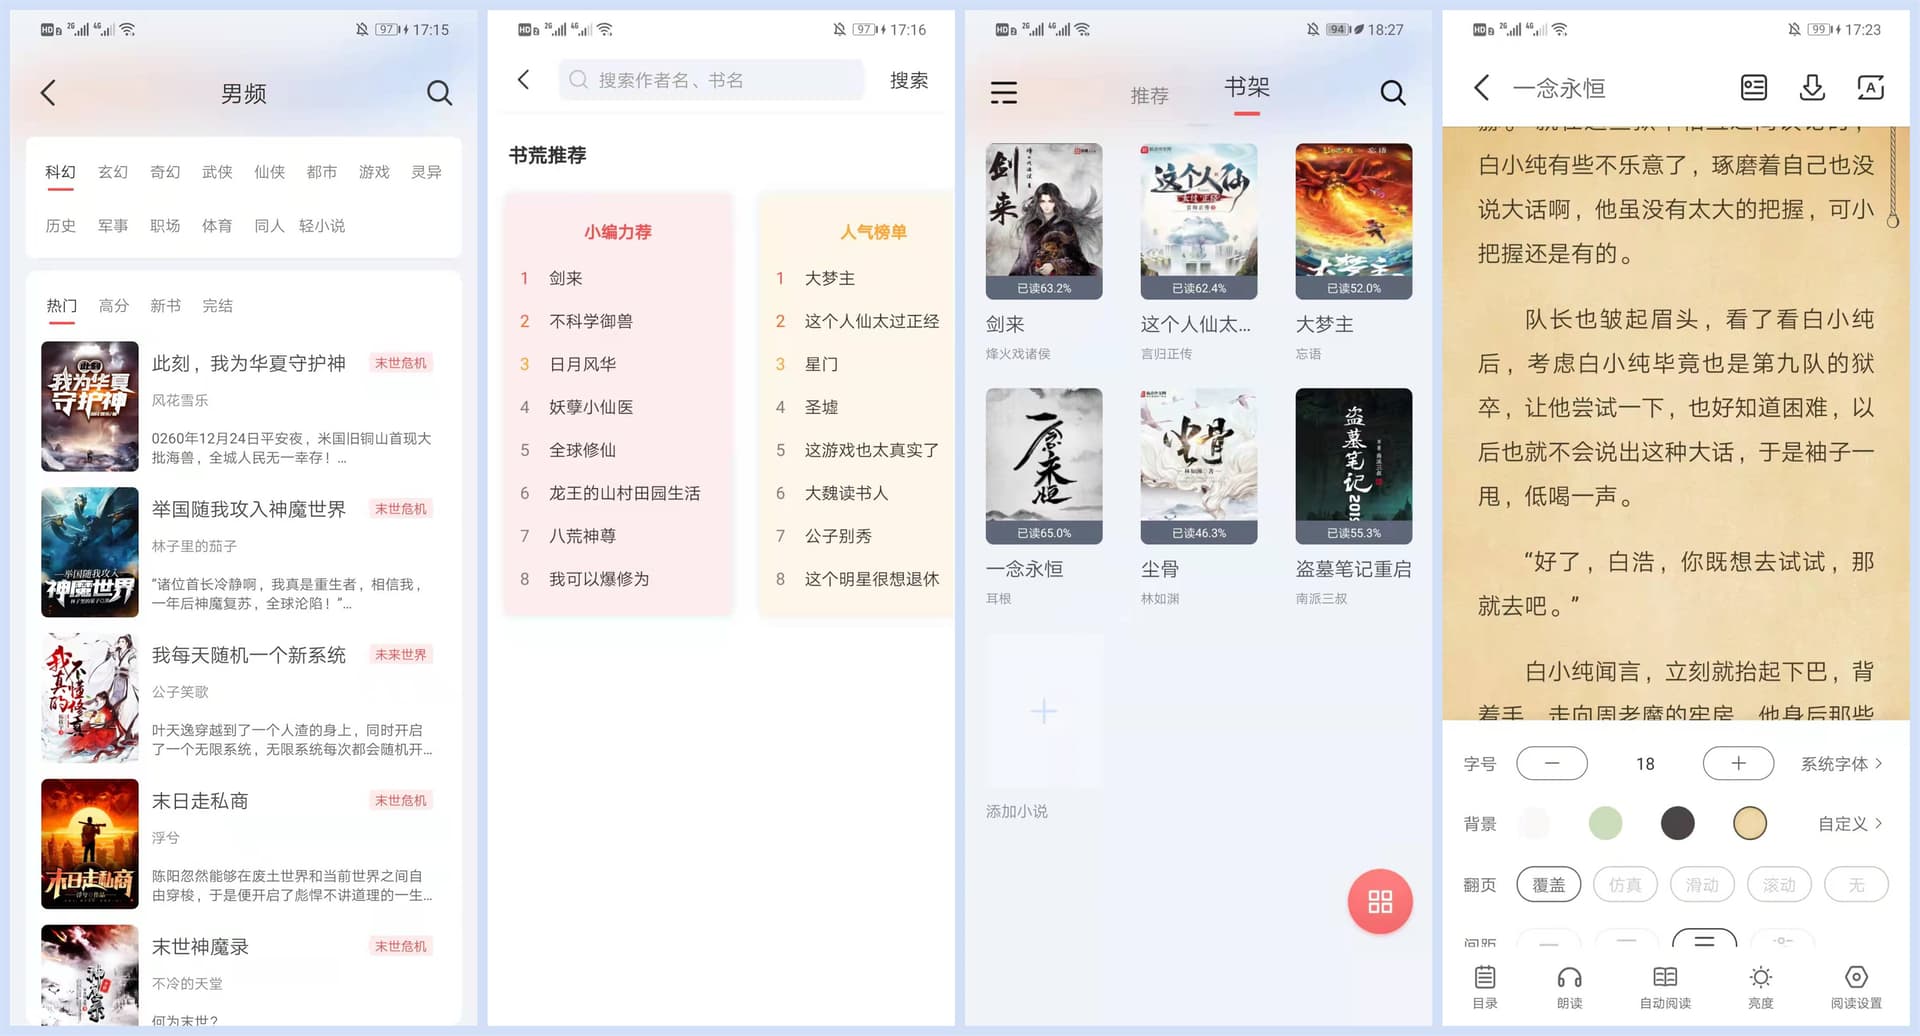Screen dimensions: 1920x1036
Task: Tap the 搜索 button
Action: click(x=908, y=80)
